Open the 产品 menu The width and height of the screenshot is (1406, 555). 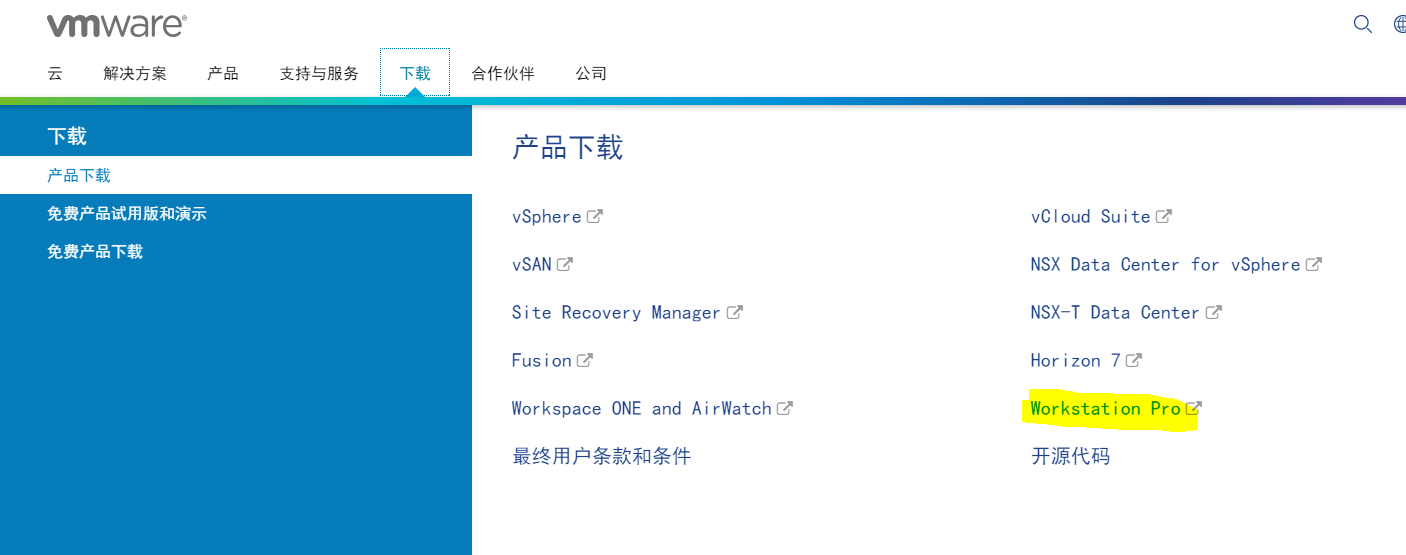223,73
